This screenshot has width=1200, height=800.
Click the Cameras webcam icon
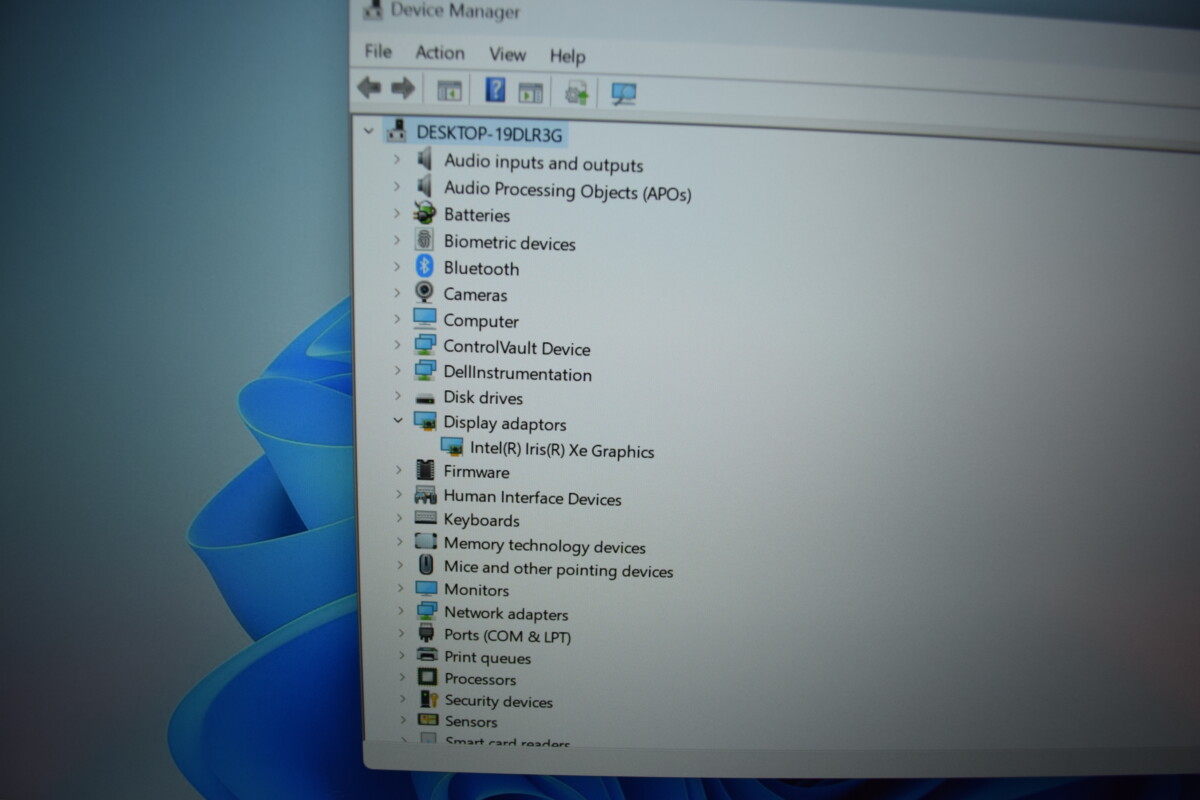click(424, 293)
